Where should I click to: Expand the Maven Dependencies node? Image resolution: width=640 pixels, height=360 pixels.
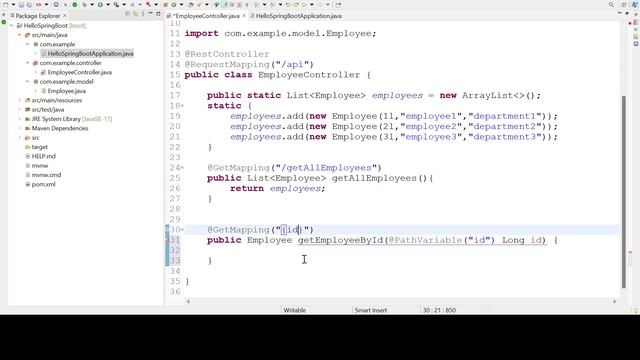point(20,128)
